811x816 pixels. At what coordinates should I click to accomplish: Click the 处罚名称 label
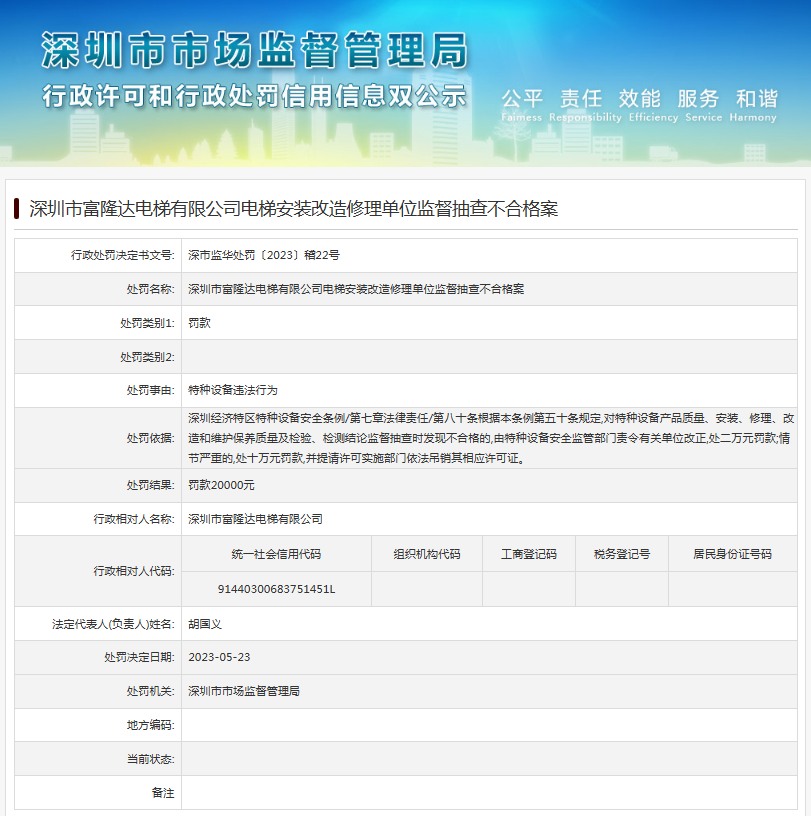(150, 289)
